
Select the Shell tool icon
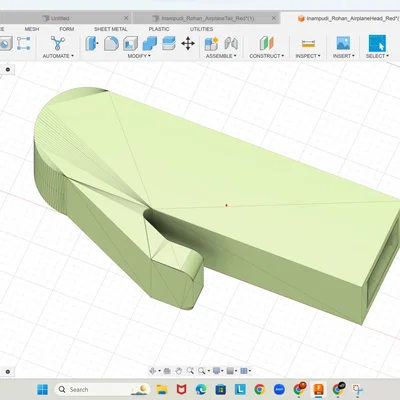pos(130,44)
